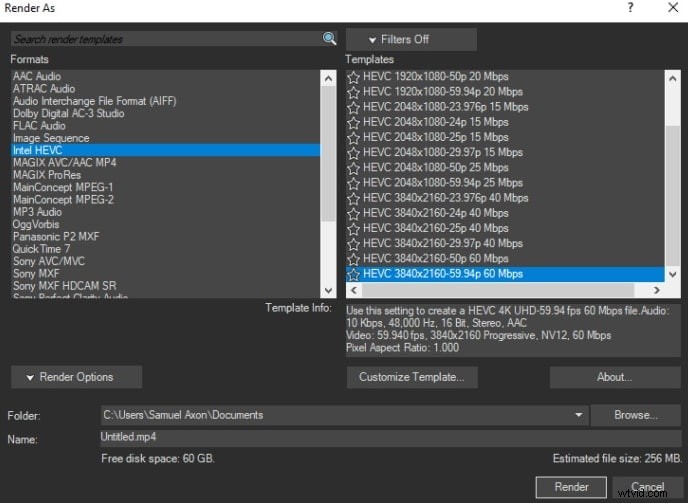Click the Render button
Viewport: 688px width, 503px height.
click(x=571, y=487)
